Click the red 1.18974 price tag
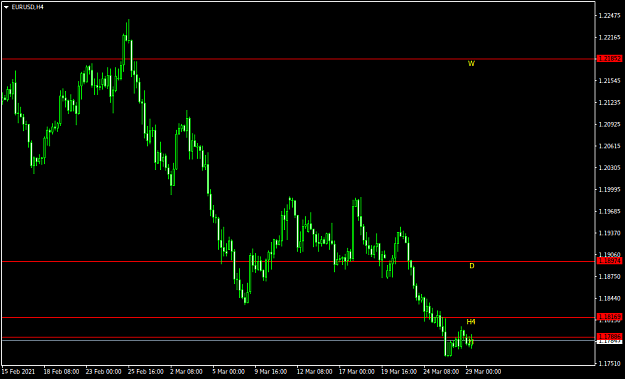625x379 pixels. tap(609, 261)
